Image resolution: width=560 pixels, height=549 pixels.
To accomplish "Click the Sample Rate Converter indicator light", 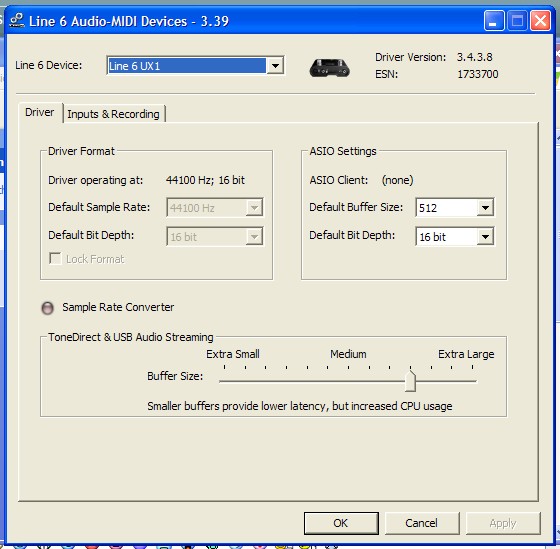I will (48, 308).
